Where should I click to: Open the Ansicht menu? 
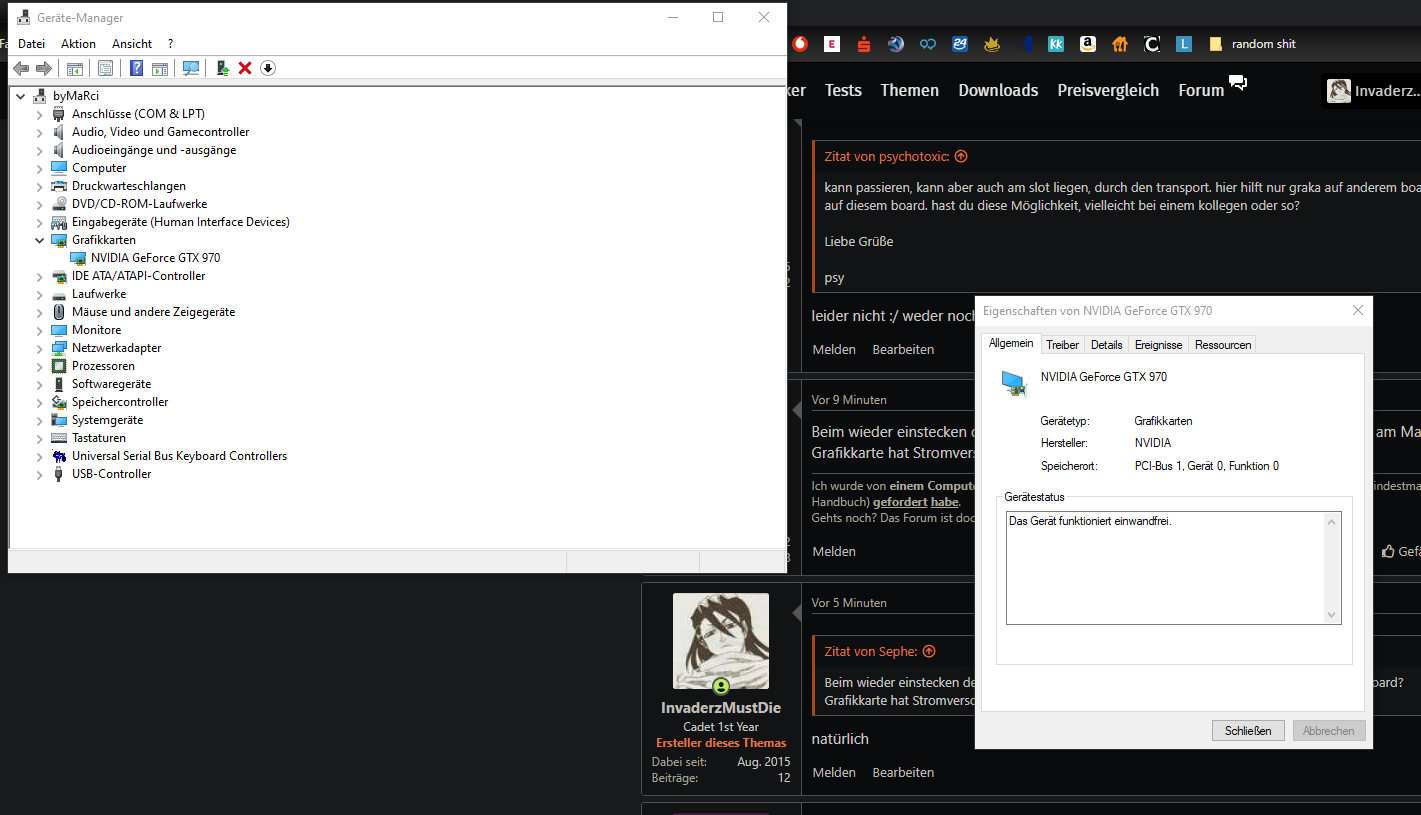132,44
